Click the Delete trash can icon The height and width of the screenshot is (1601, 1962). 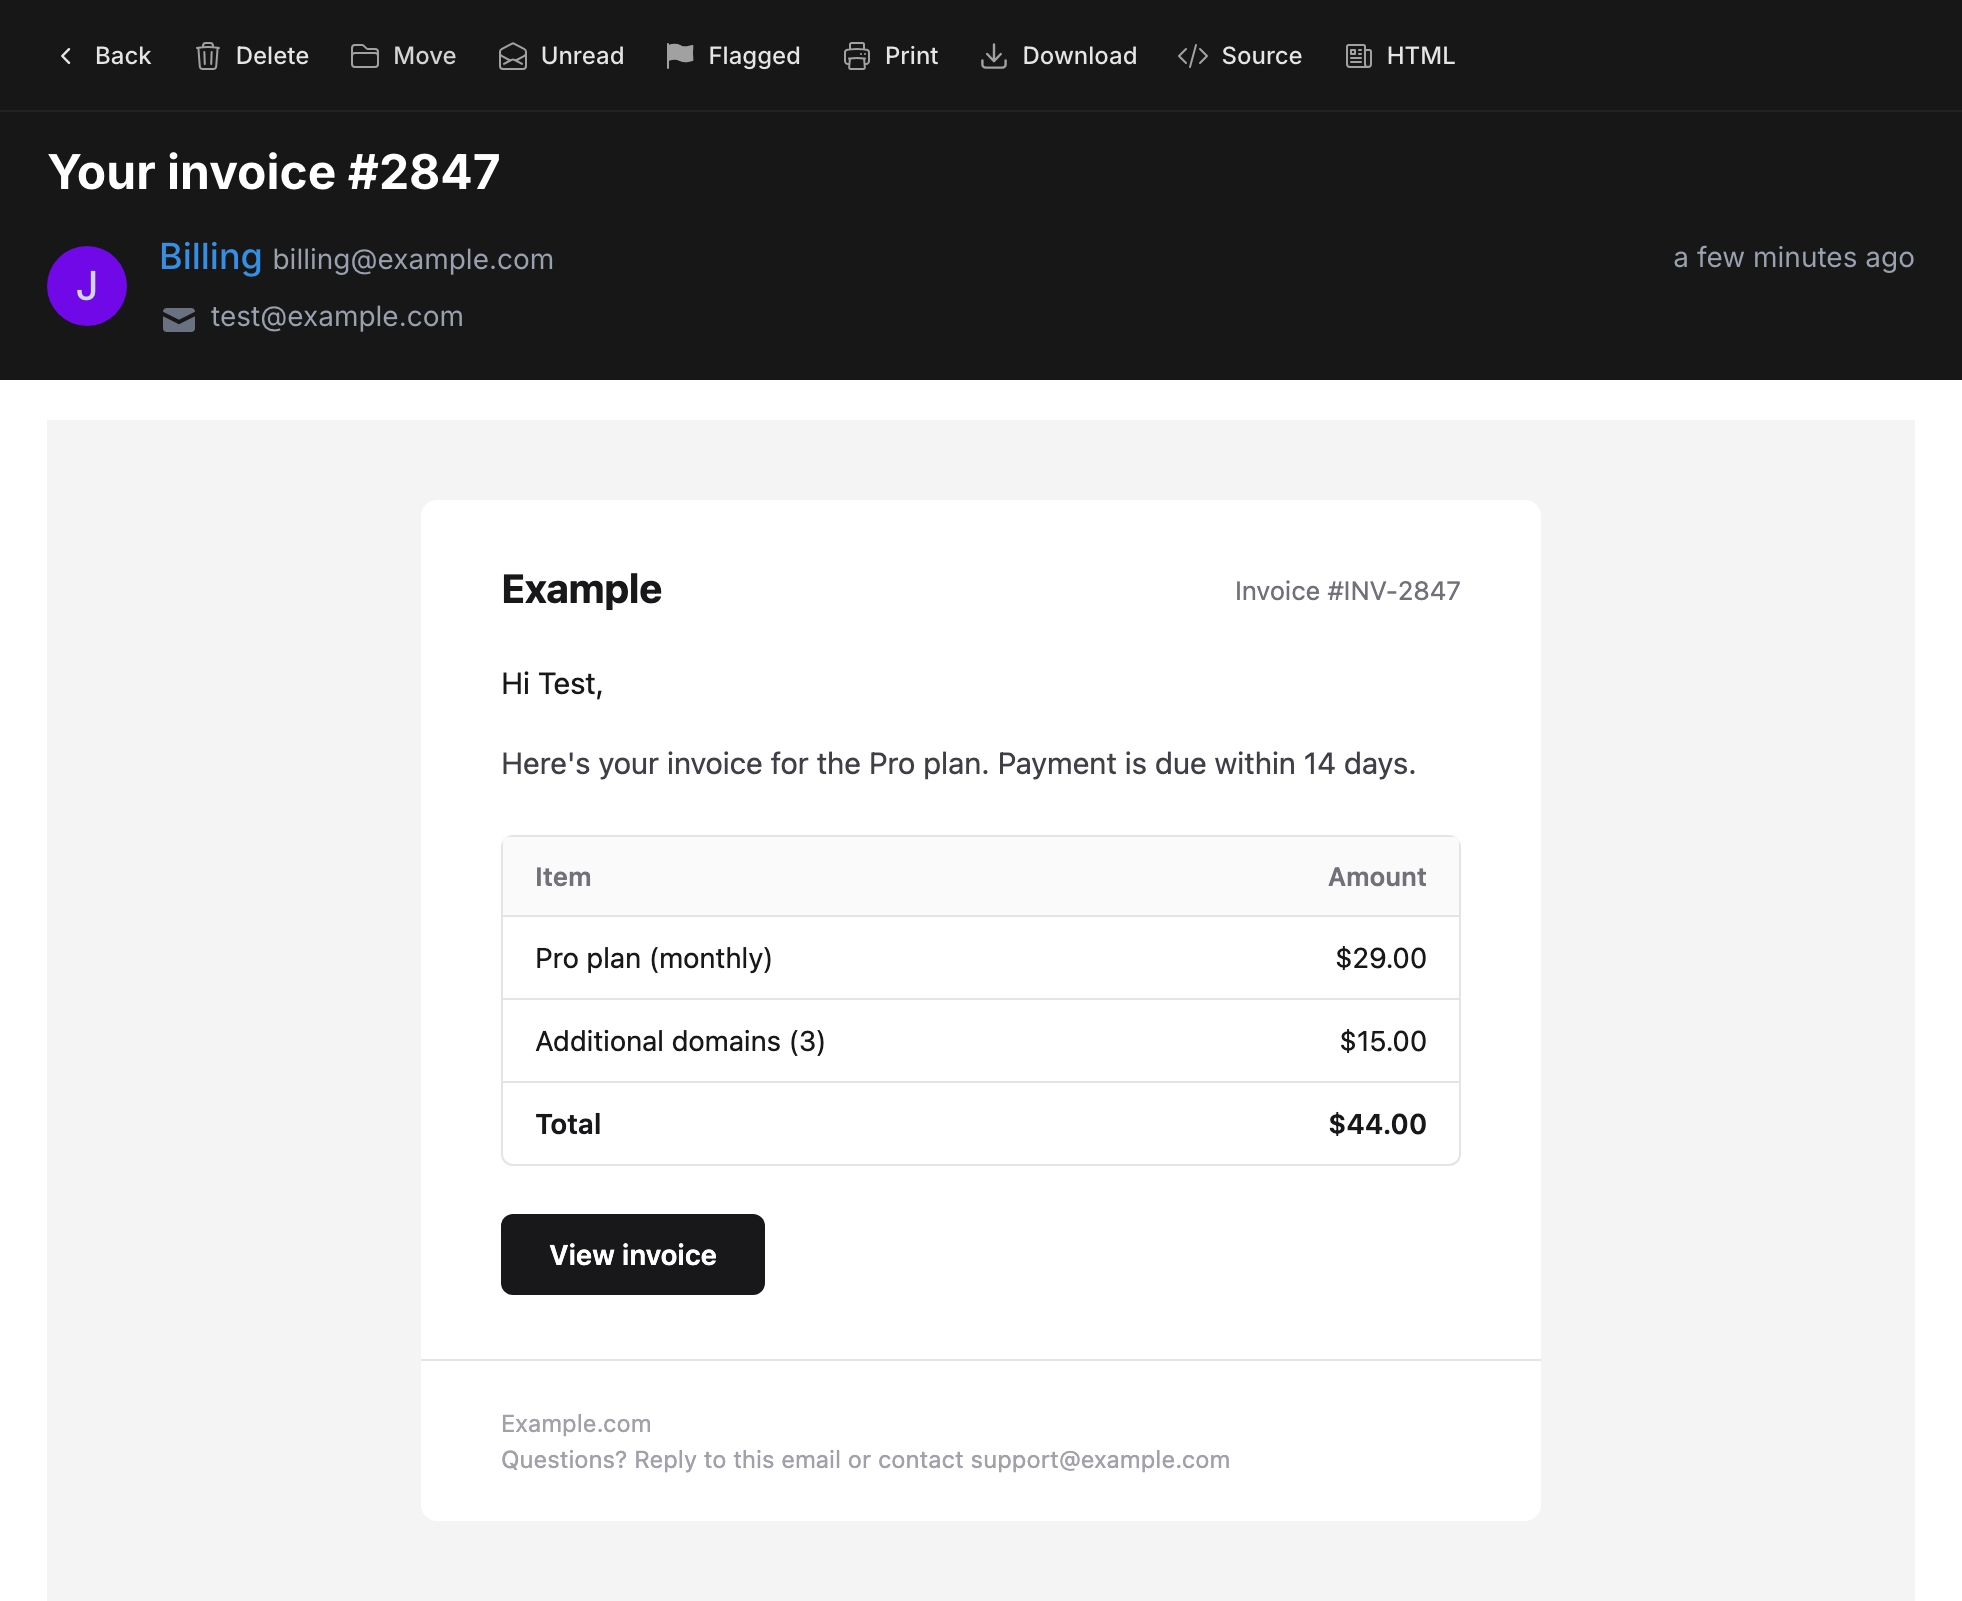(208, 56)
